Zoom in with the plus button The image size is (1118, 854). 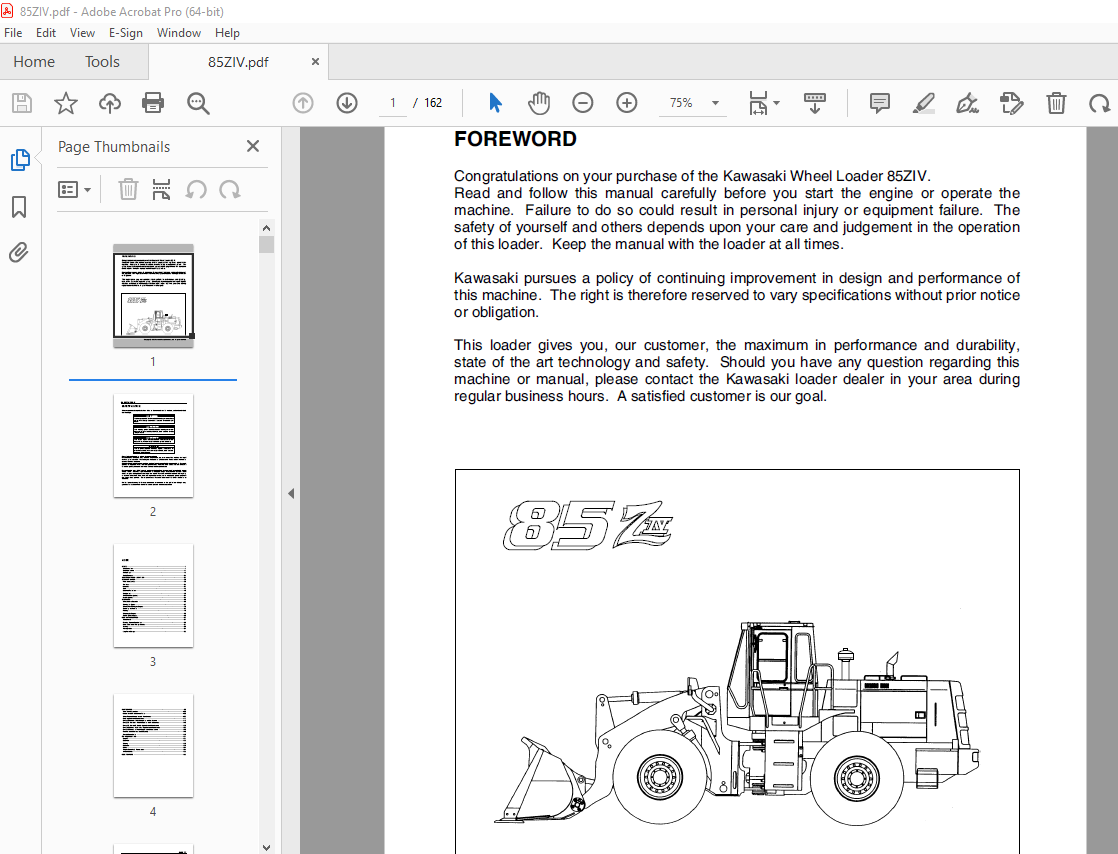point(627,103)
